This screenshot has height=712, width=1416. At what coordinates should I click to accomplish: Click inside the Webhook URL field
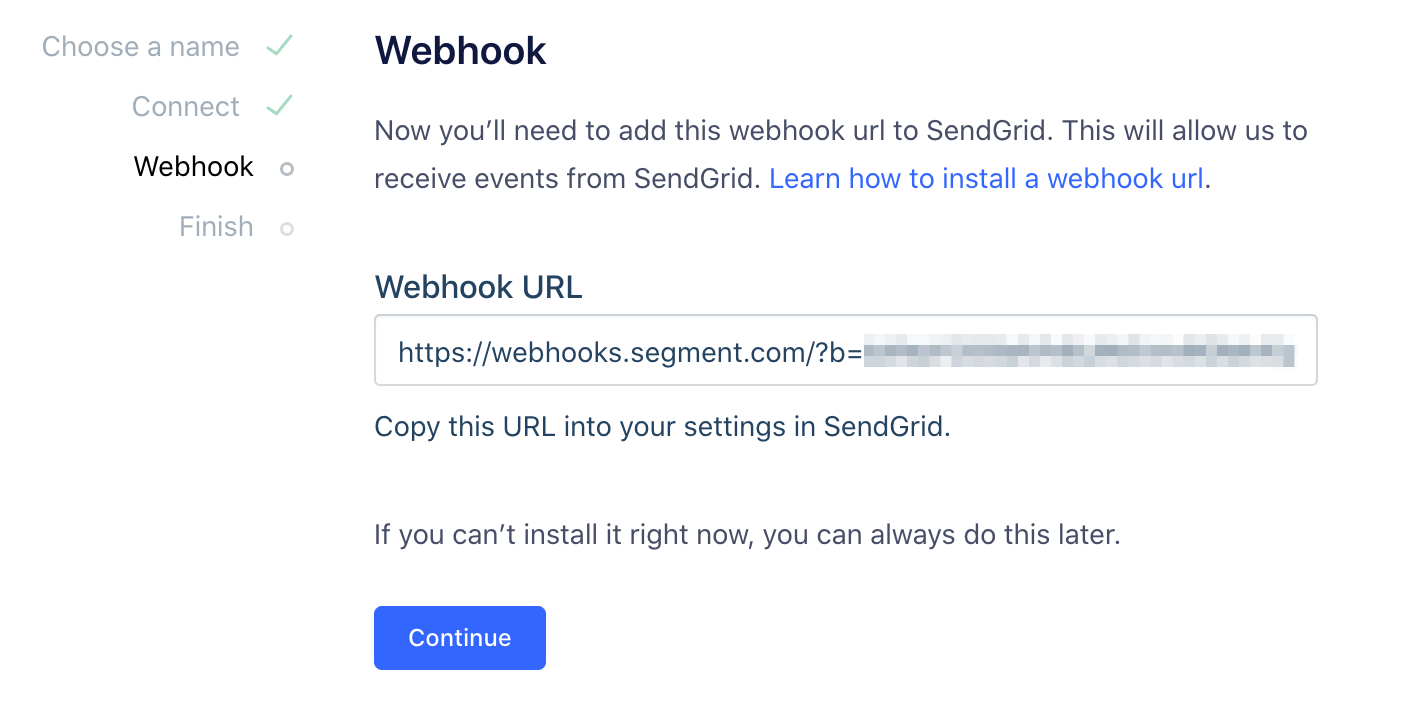click(x=846, y=350)
